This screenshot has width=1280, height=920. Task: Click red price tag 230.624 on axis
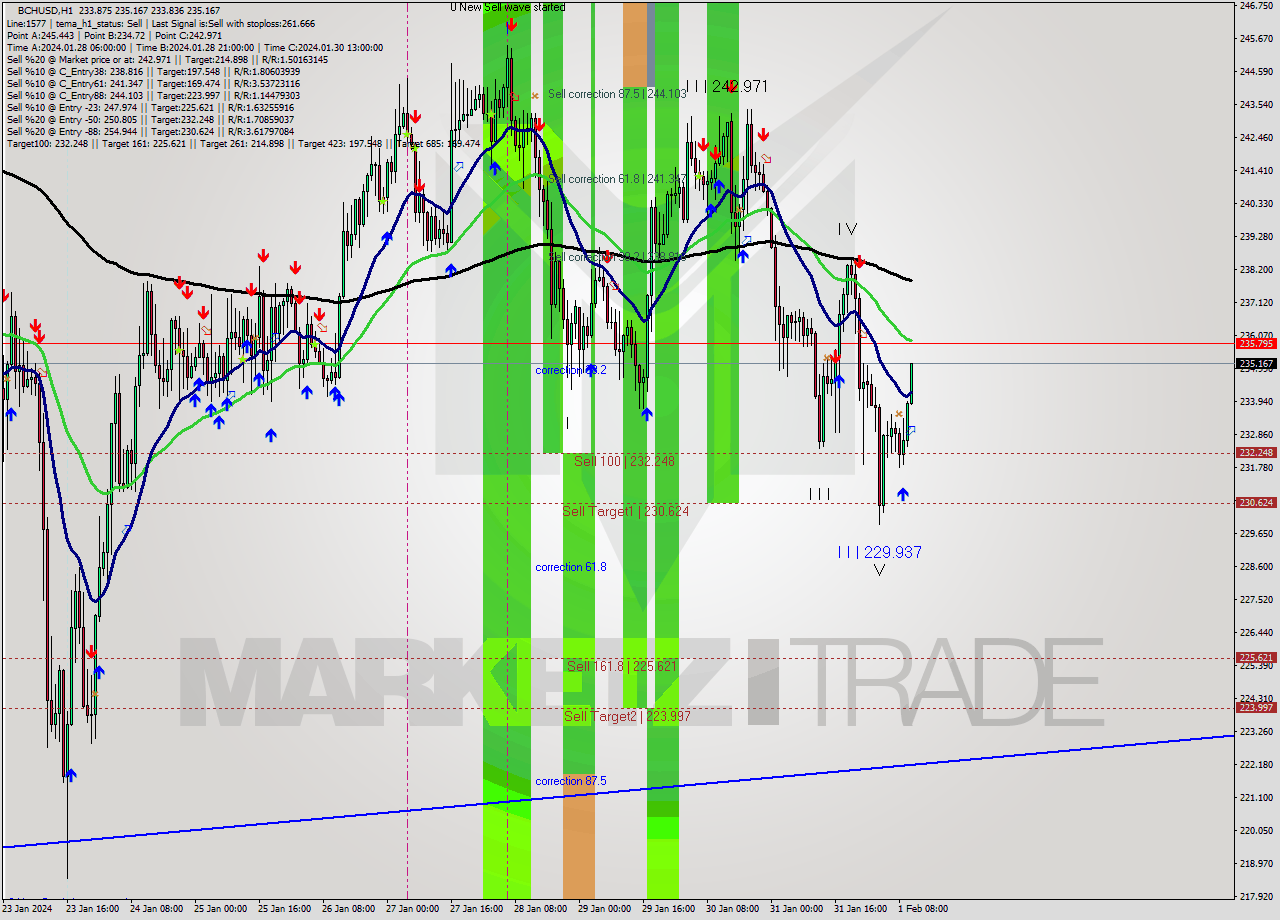pyautogui.click(x=1256, y=503)
